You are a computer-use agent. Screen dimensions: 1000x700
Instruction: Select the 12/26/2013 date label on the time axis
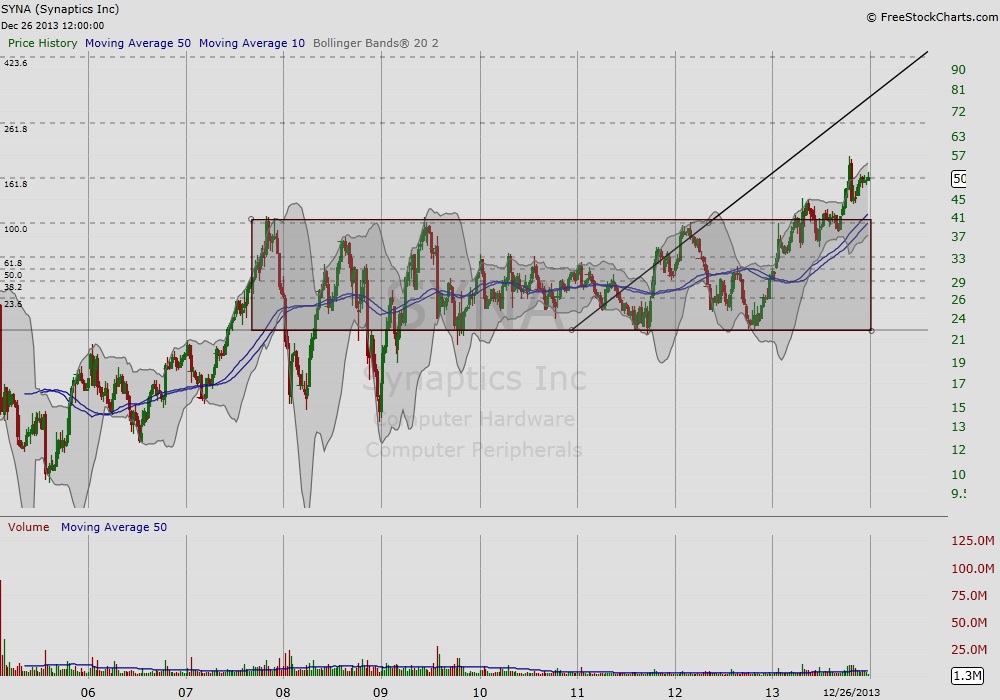[x=850, y=692]
